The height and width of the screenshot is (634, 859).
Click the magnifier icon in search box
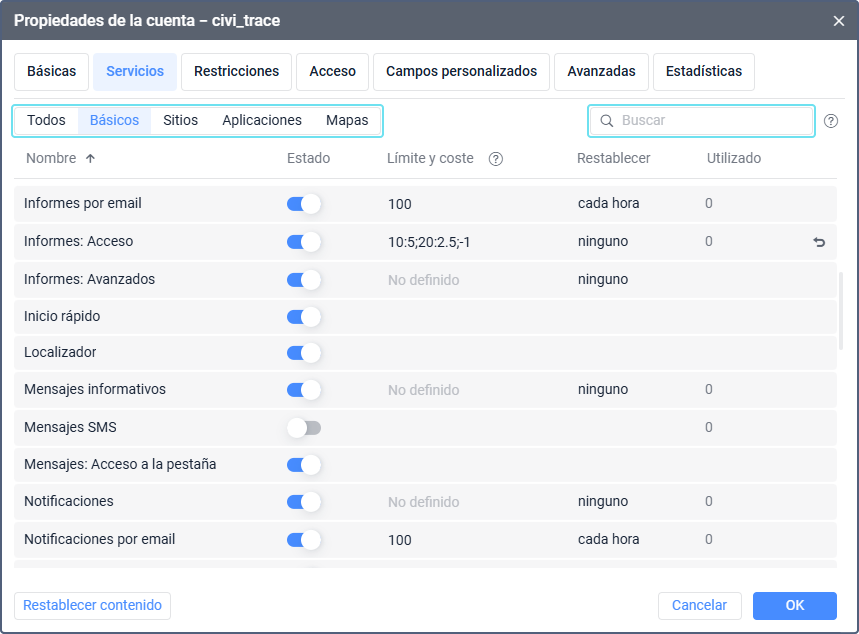tap(606, 121)
